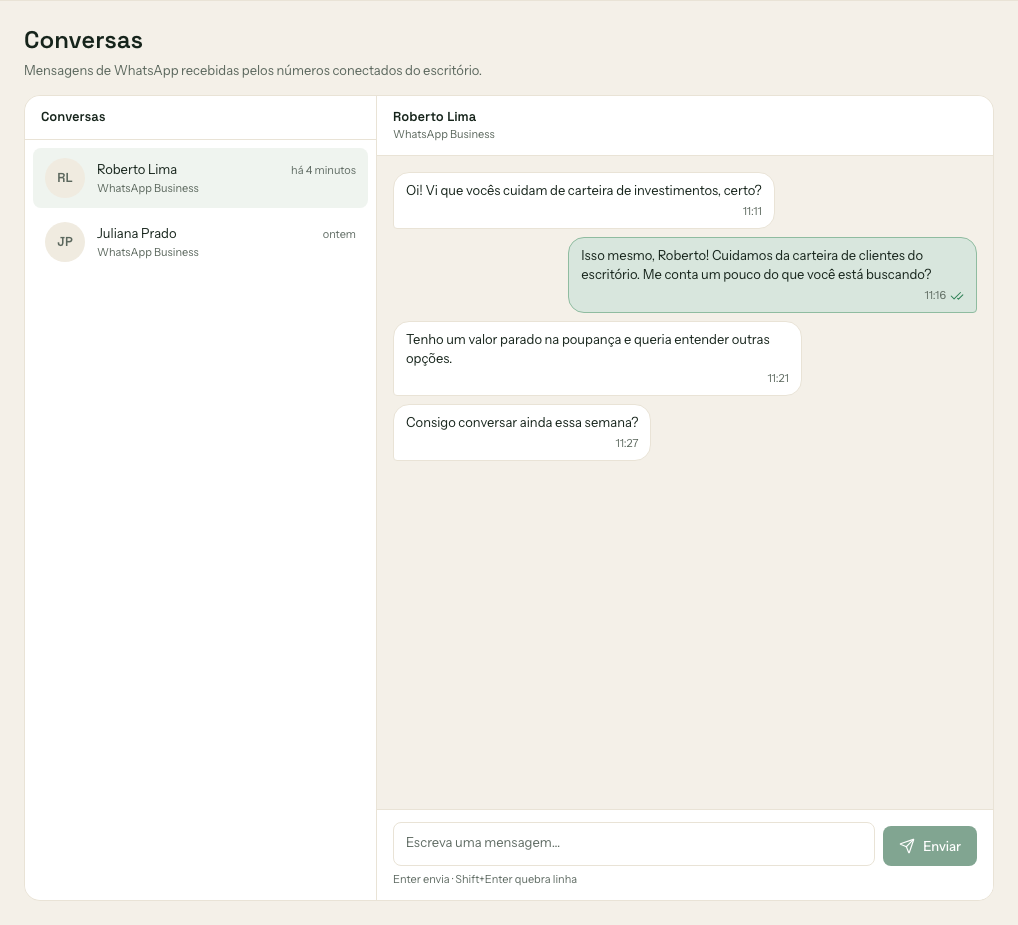This screenshot has height=925, width=1018.
Task: Open the Roberto Lima conversation
Action: coord(201,178)
